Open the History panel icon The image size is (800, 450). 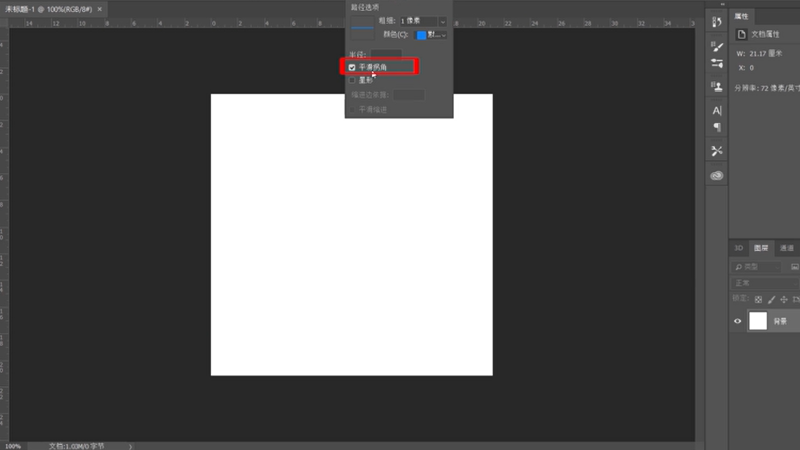click(x=717, y=22)
